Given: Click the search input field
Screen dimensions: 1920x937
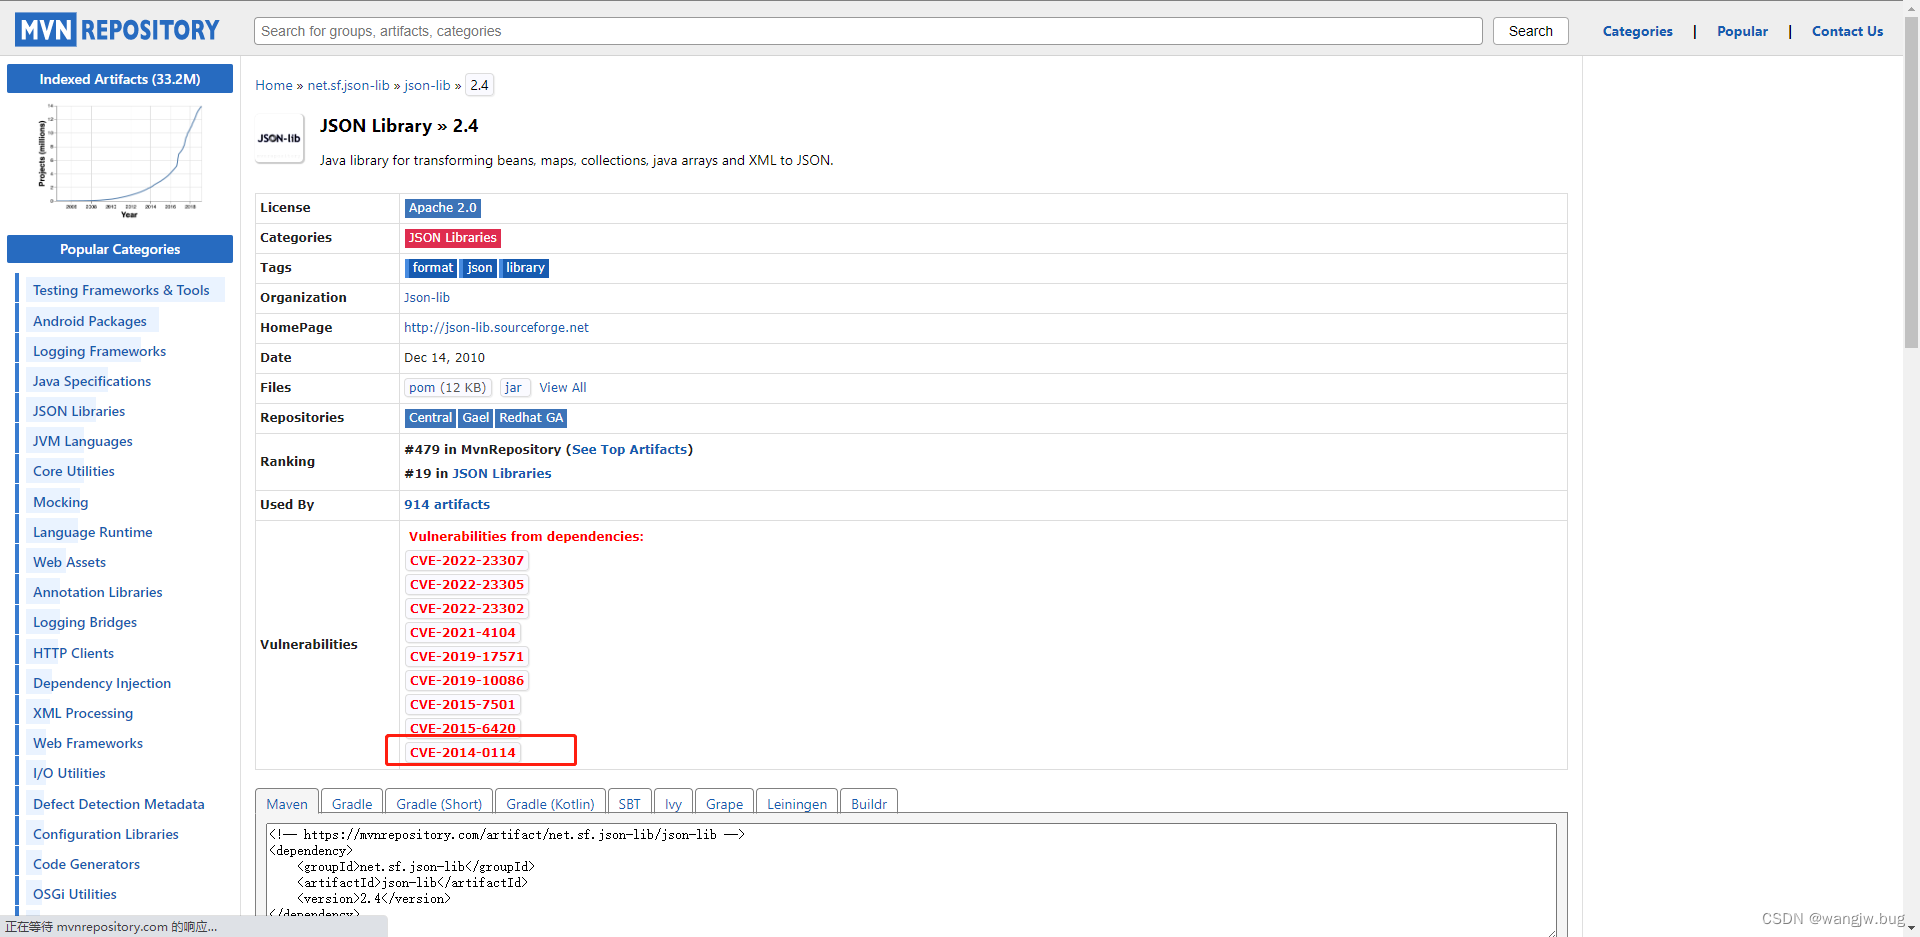Looking at the screenshot, I should pos(866,31).
